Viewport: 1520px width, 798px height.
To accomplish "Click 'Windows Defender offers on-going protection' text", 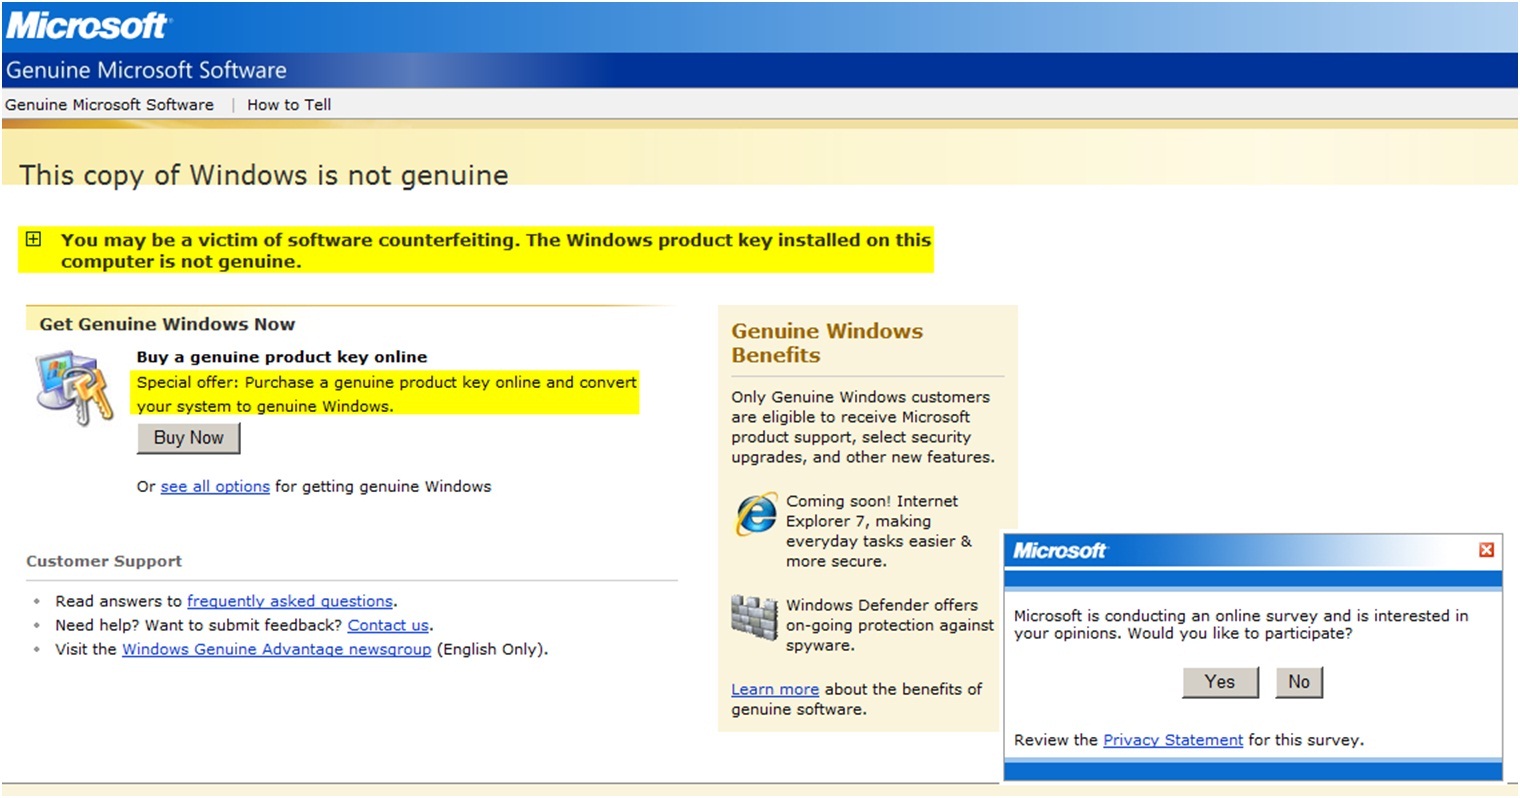I will coord(890,625).
